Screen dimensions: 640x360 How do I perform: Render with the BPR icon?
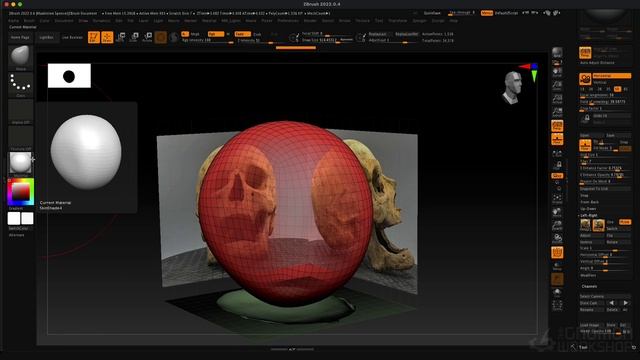pos(557,52)
